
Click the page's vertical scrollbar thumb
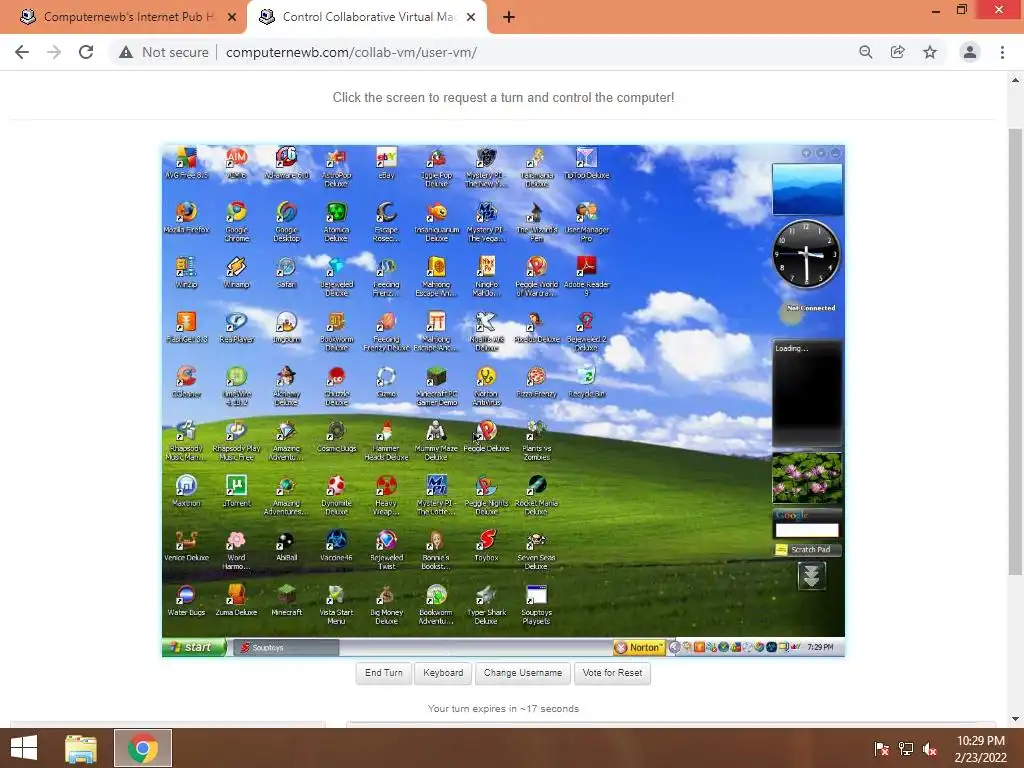1015,351
